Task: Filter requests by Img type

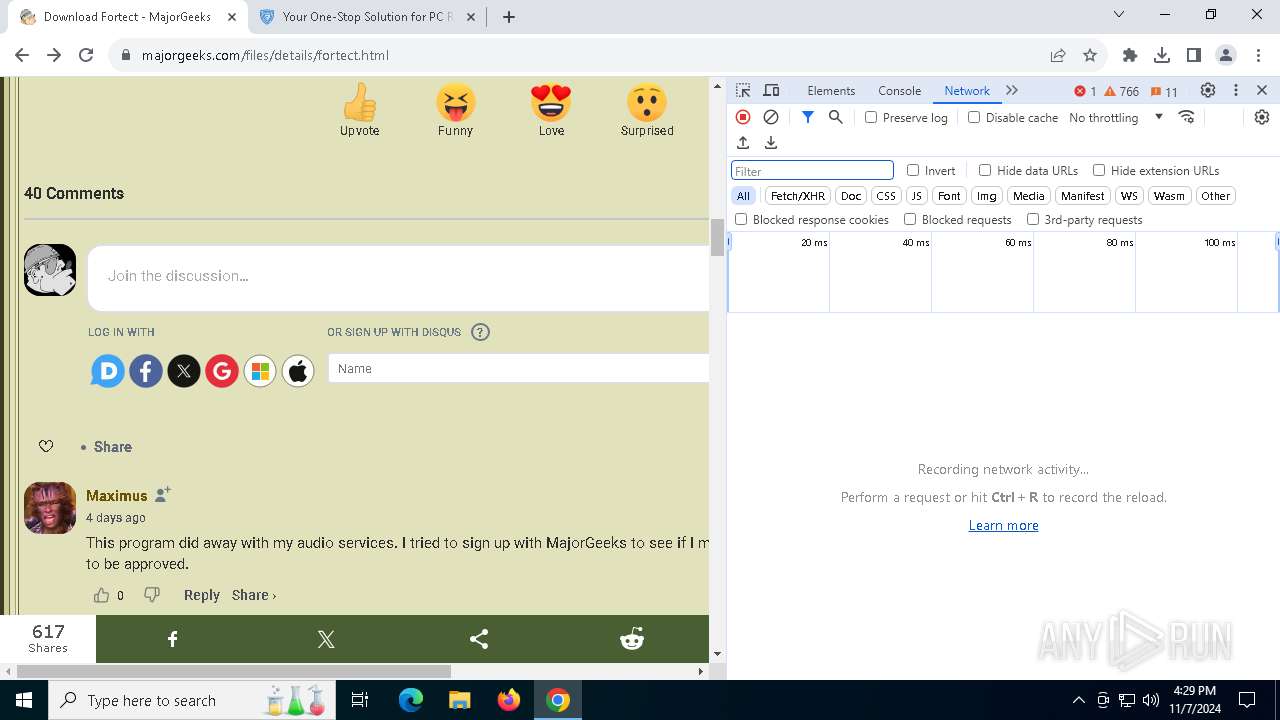Action: pyautogui.click(x=987, y=196)
